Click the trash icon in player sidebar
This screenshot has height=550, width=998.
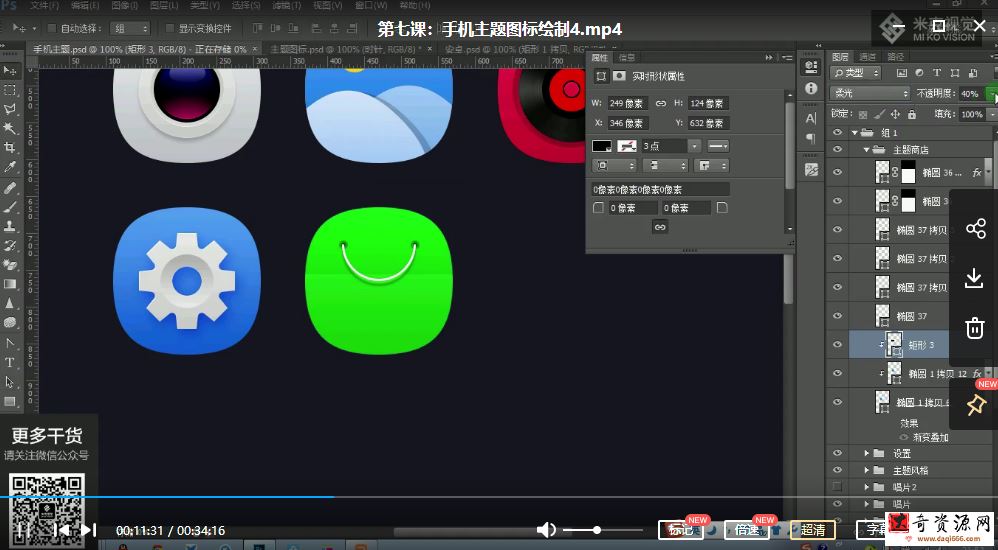point(975,328)
